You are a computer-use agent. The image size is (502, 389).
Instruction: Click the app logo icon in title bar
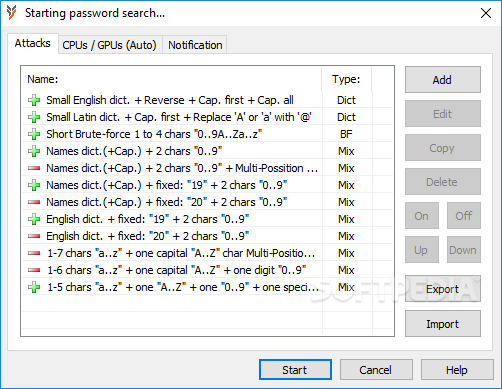coord(11,13)
